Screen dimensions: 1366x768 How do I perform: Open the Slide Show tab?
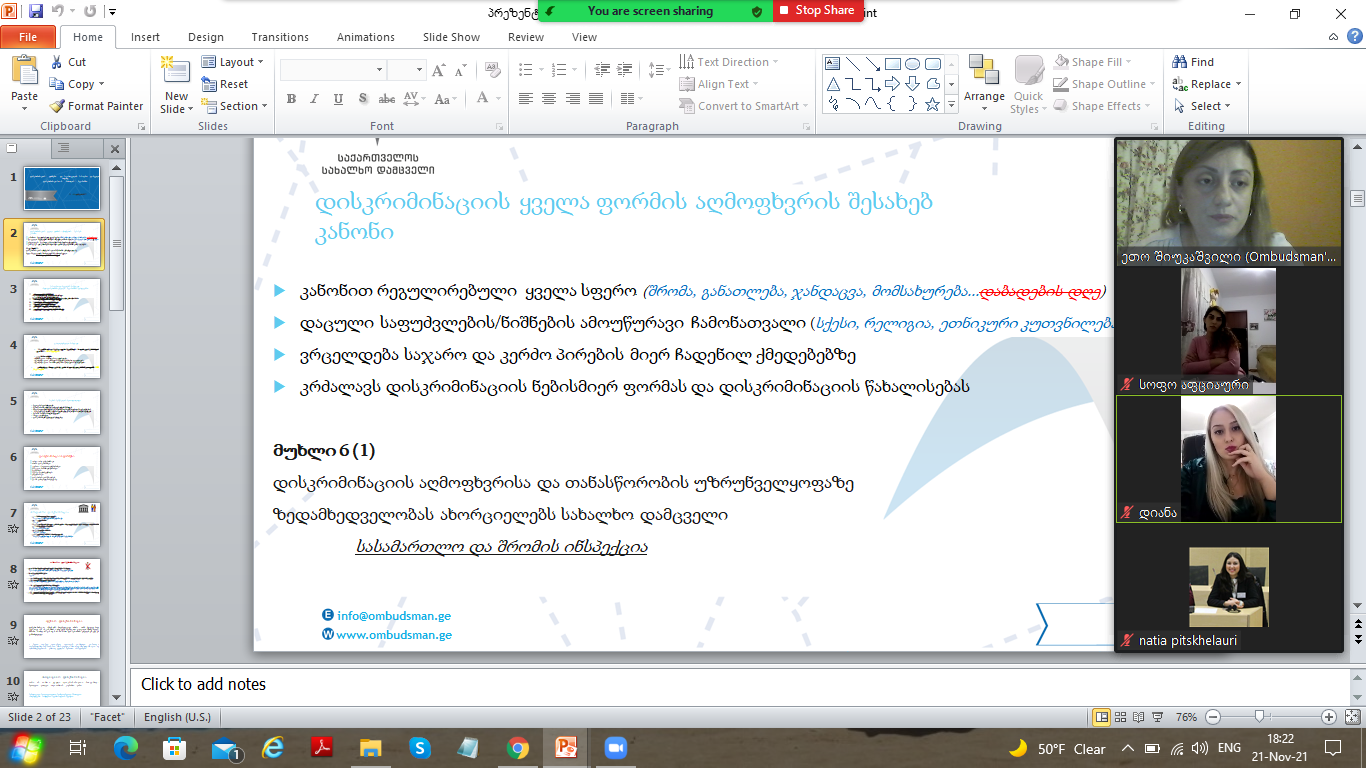point(451,37)
